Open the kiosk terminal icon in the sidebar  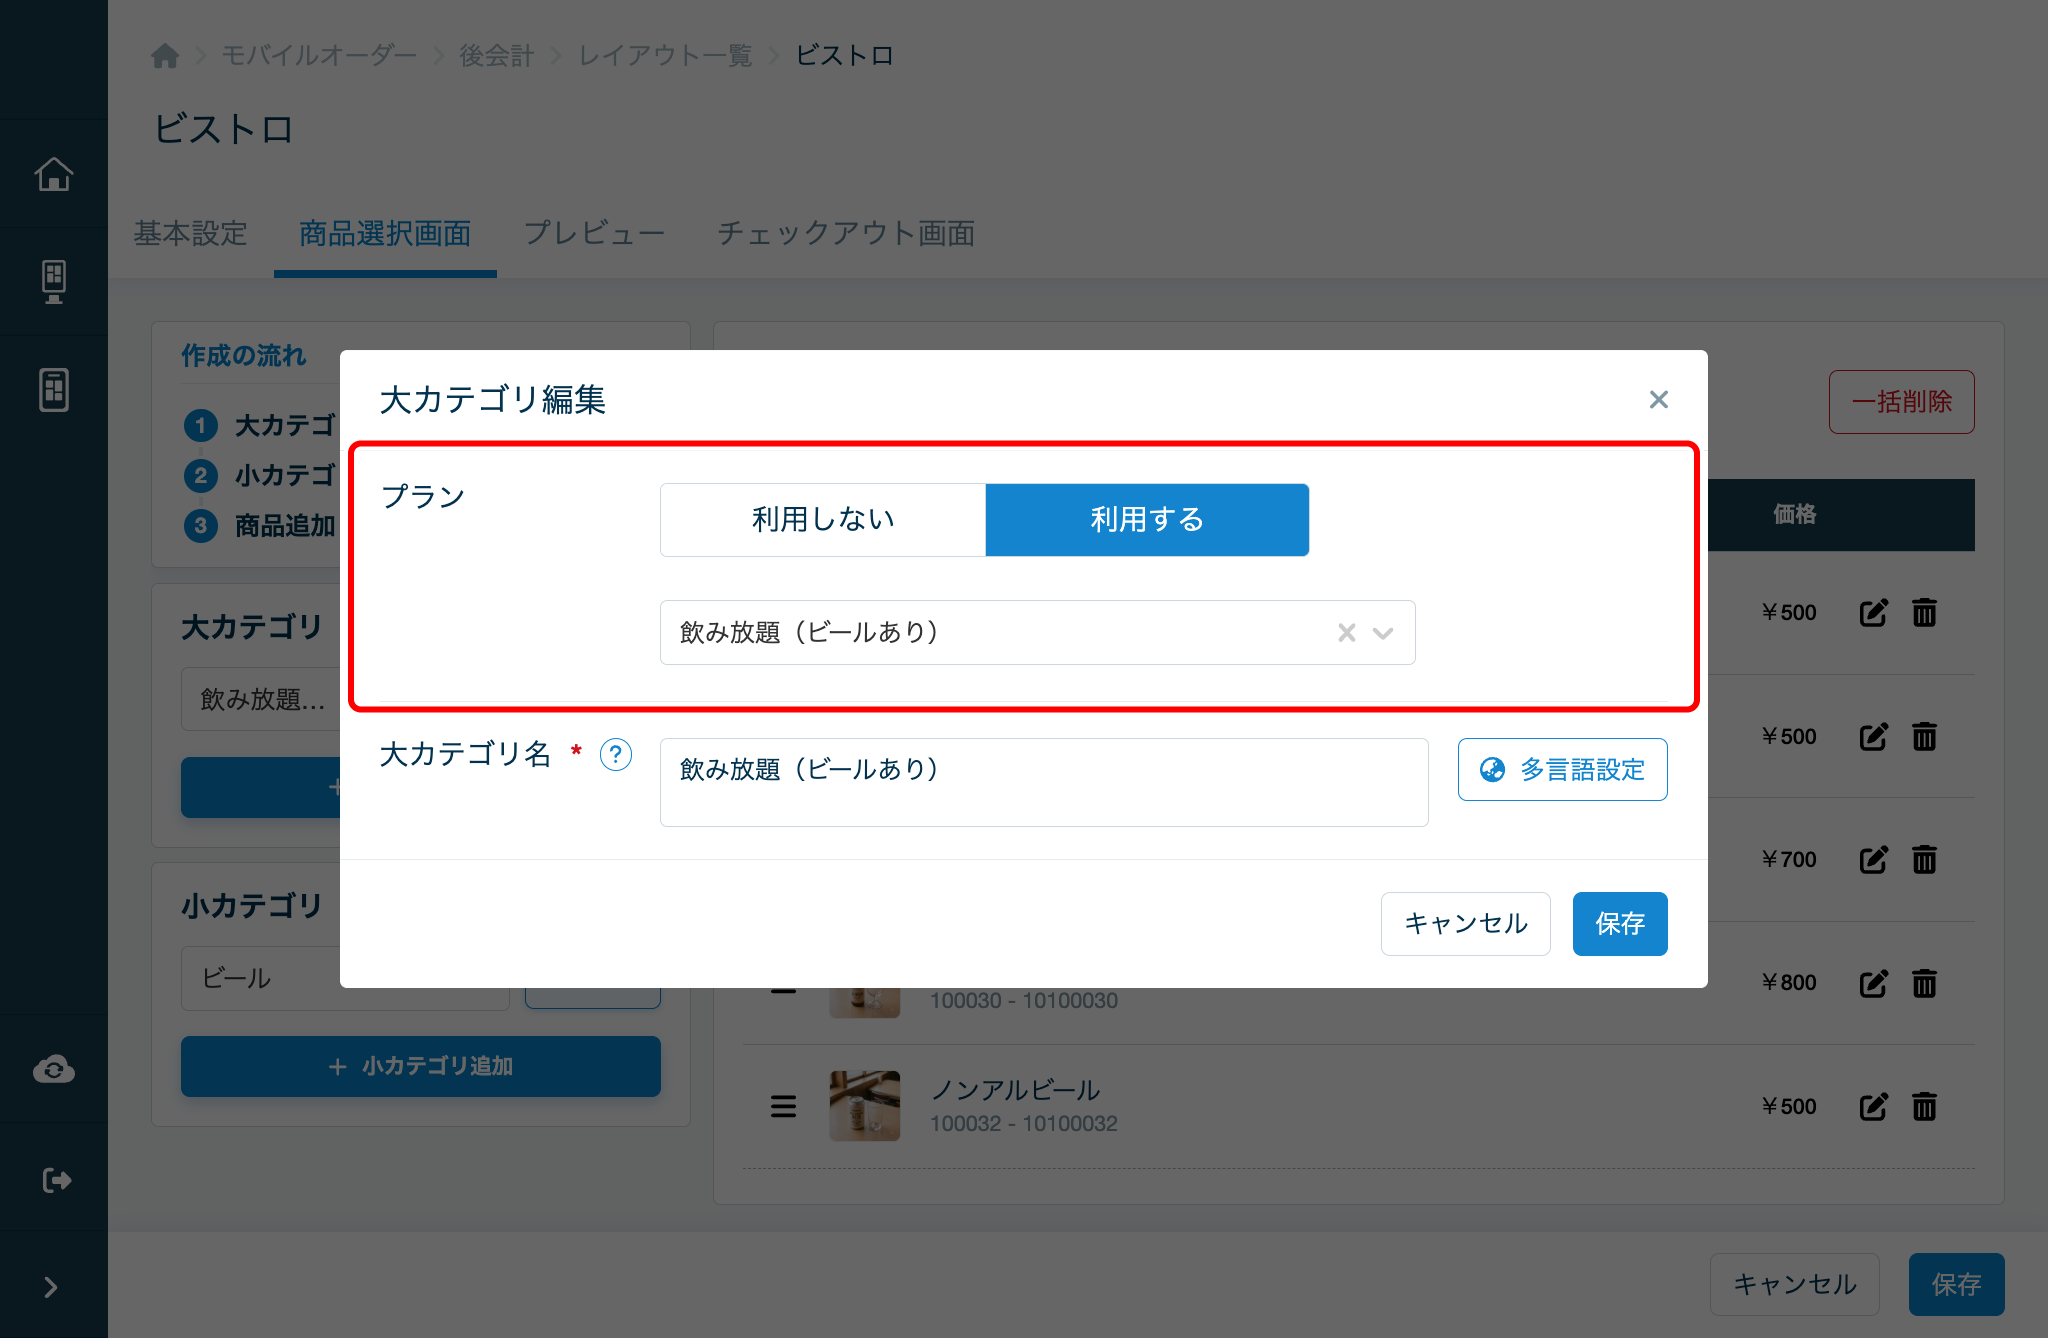pos(54,282)
